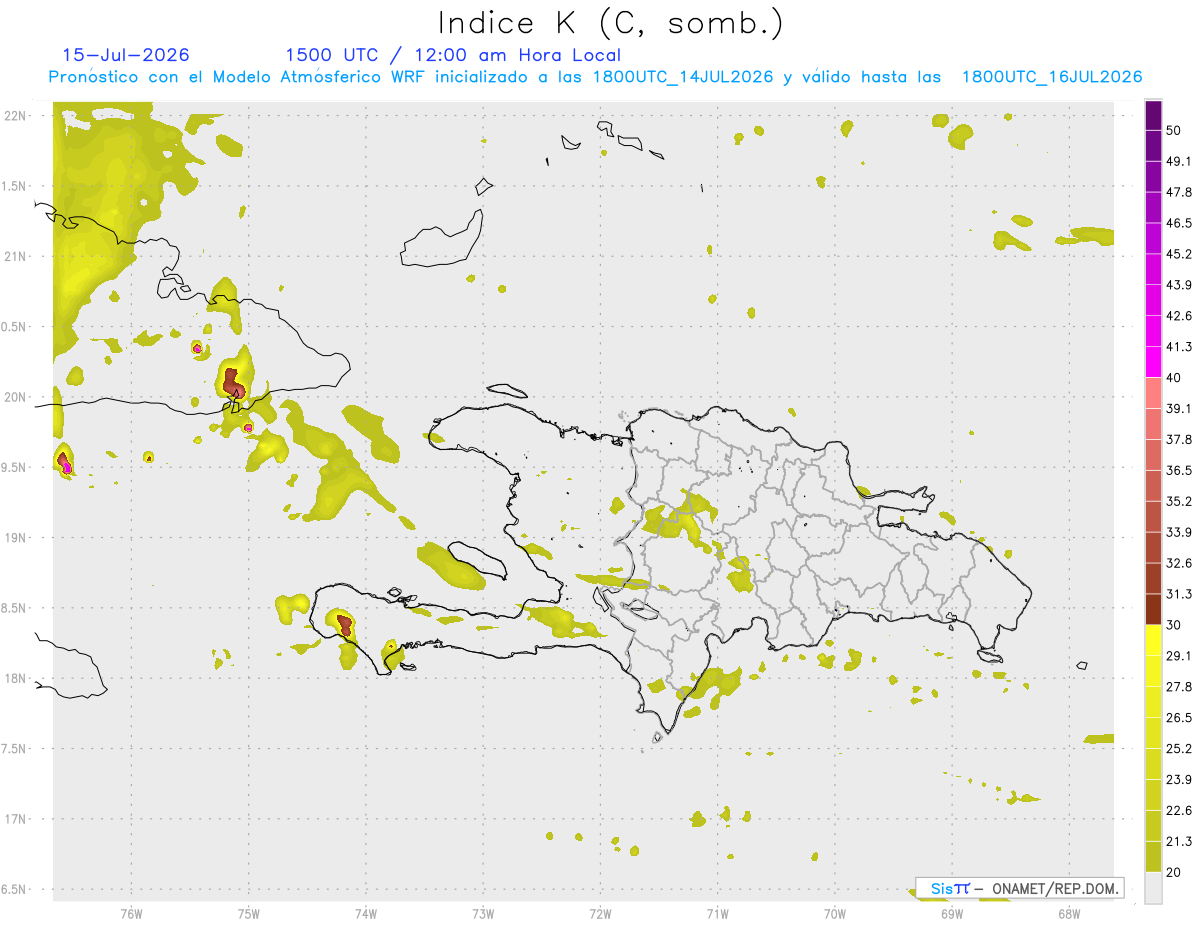Click the color bar label '45.2'
This screenshot has width=1200, height=927.
coord(1179,254)
